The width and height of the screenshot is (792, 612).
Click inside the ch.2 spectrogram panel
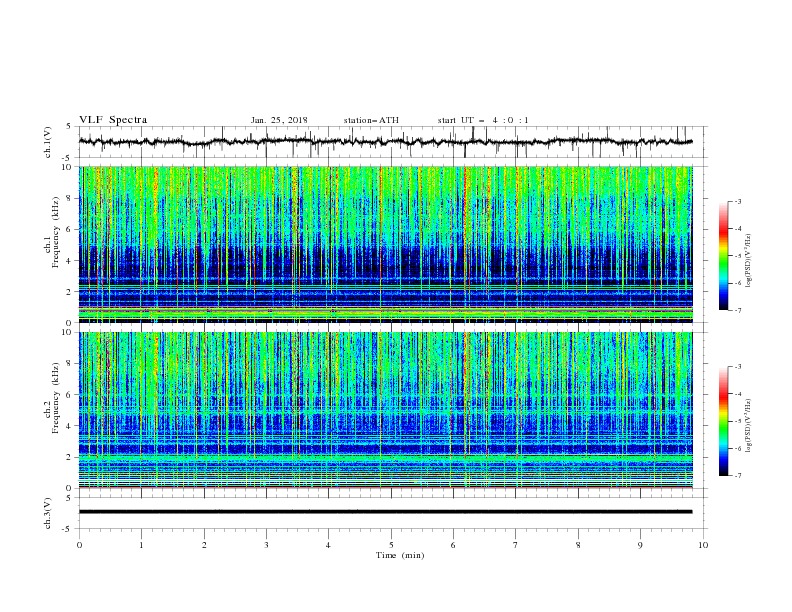(x=386, y=410)
